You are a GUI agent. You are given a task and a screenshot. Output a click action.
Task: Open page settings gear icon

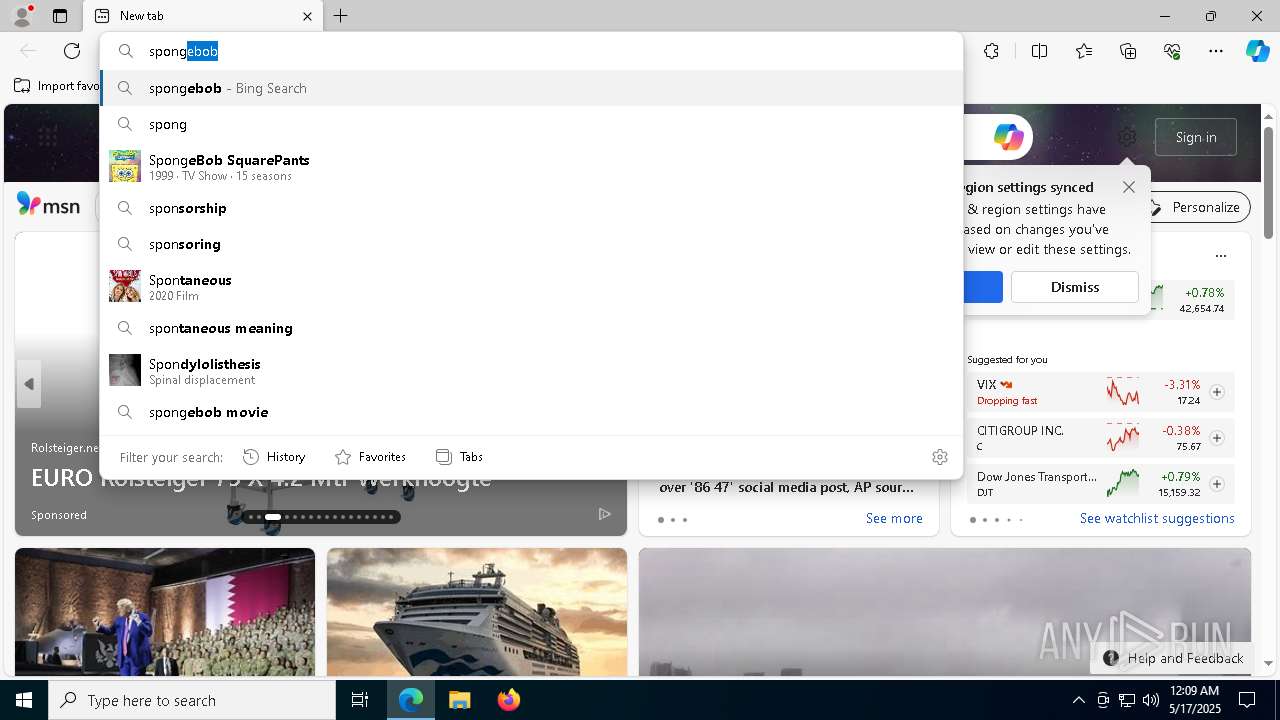tap(1127, 137)
